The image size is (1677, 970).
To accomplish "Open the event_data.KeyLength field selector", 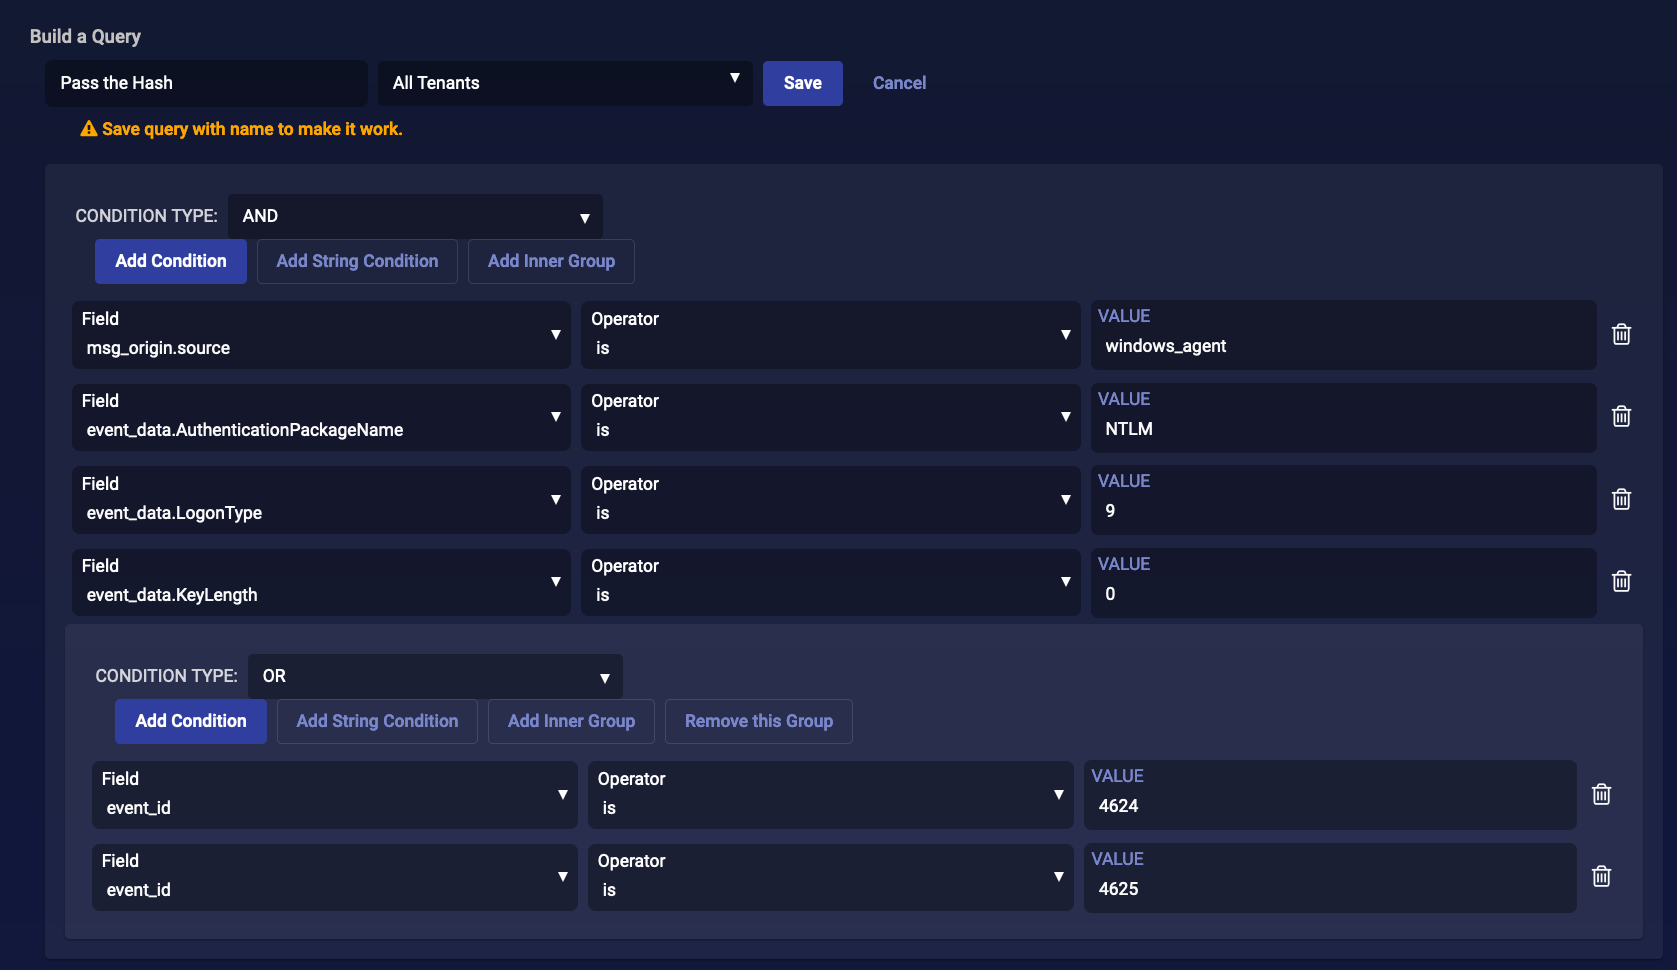I will click(x=321, y=582).
